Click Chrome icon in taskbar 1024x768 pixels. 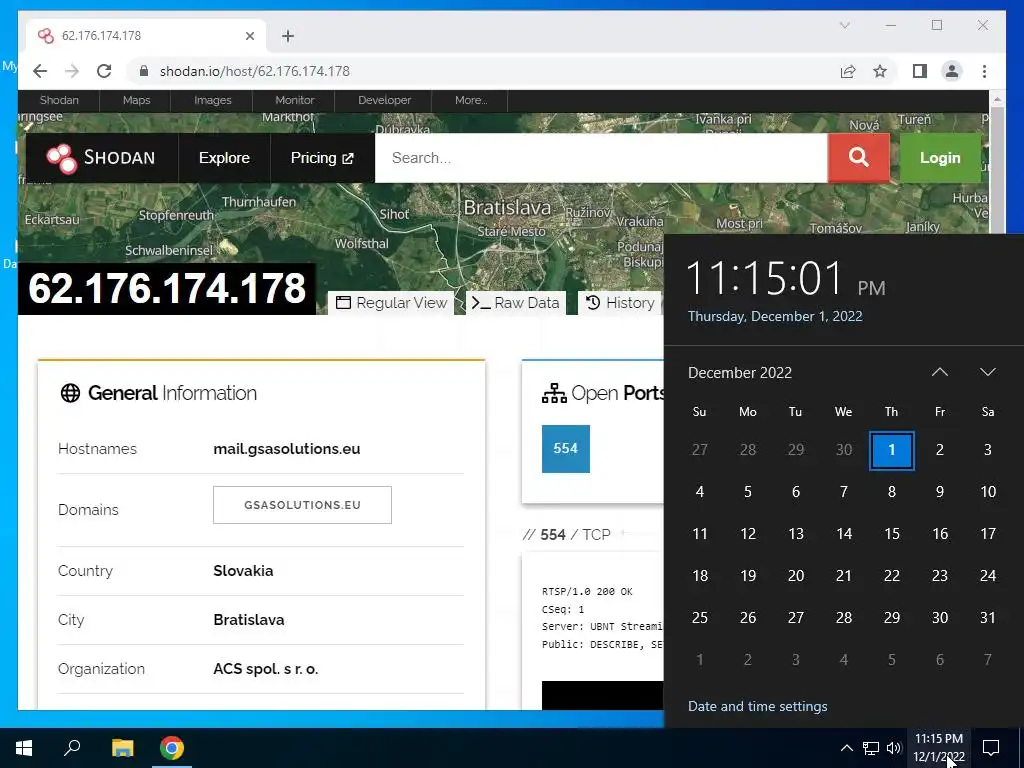click(x=172, y=748)
